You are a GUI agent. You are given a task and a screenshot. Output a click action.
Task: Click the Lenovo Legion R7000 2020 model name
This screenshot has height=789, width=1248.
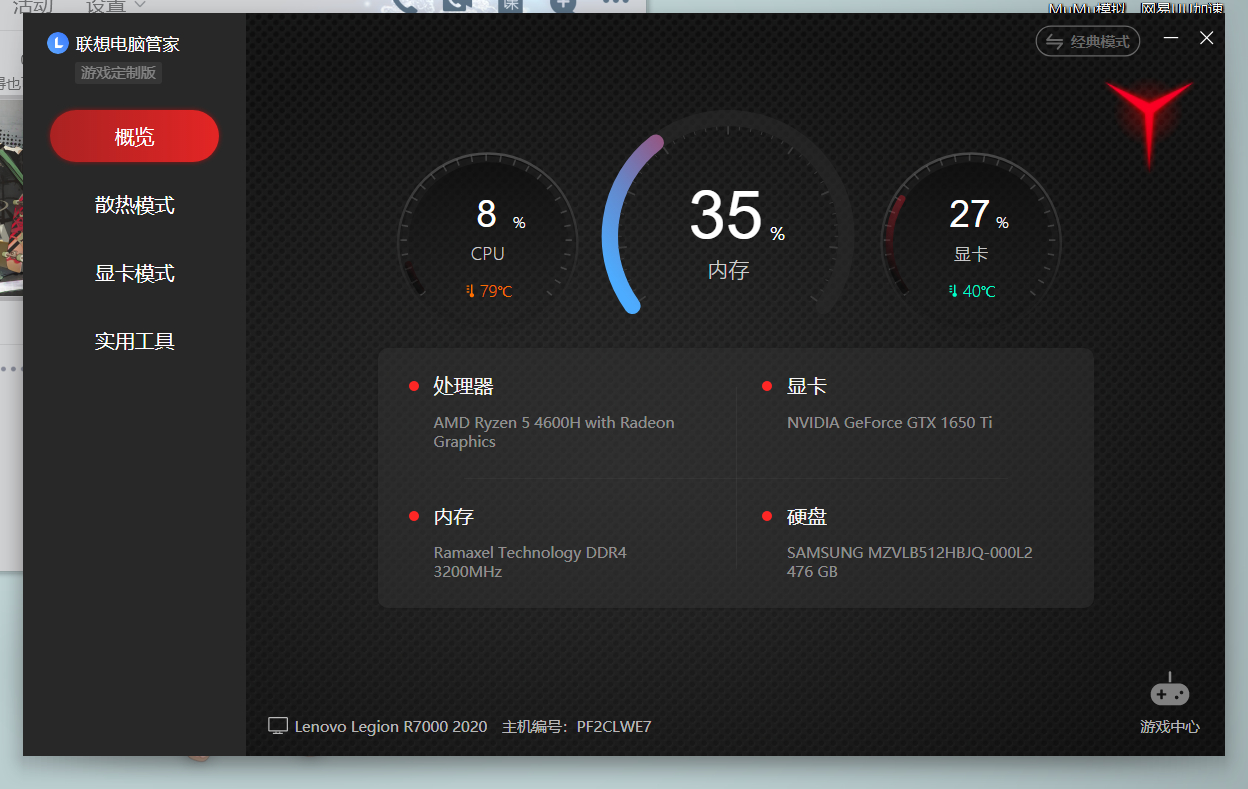click(391, 727)
